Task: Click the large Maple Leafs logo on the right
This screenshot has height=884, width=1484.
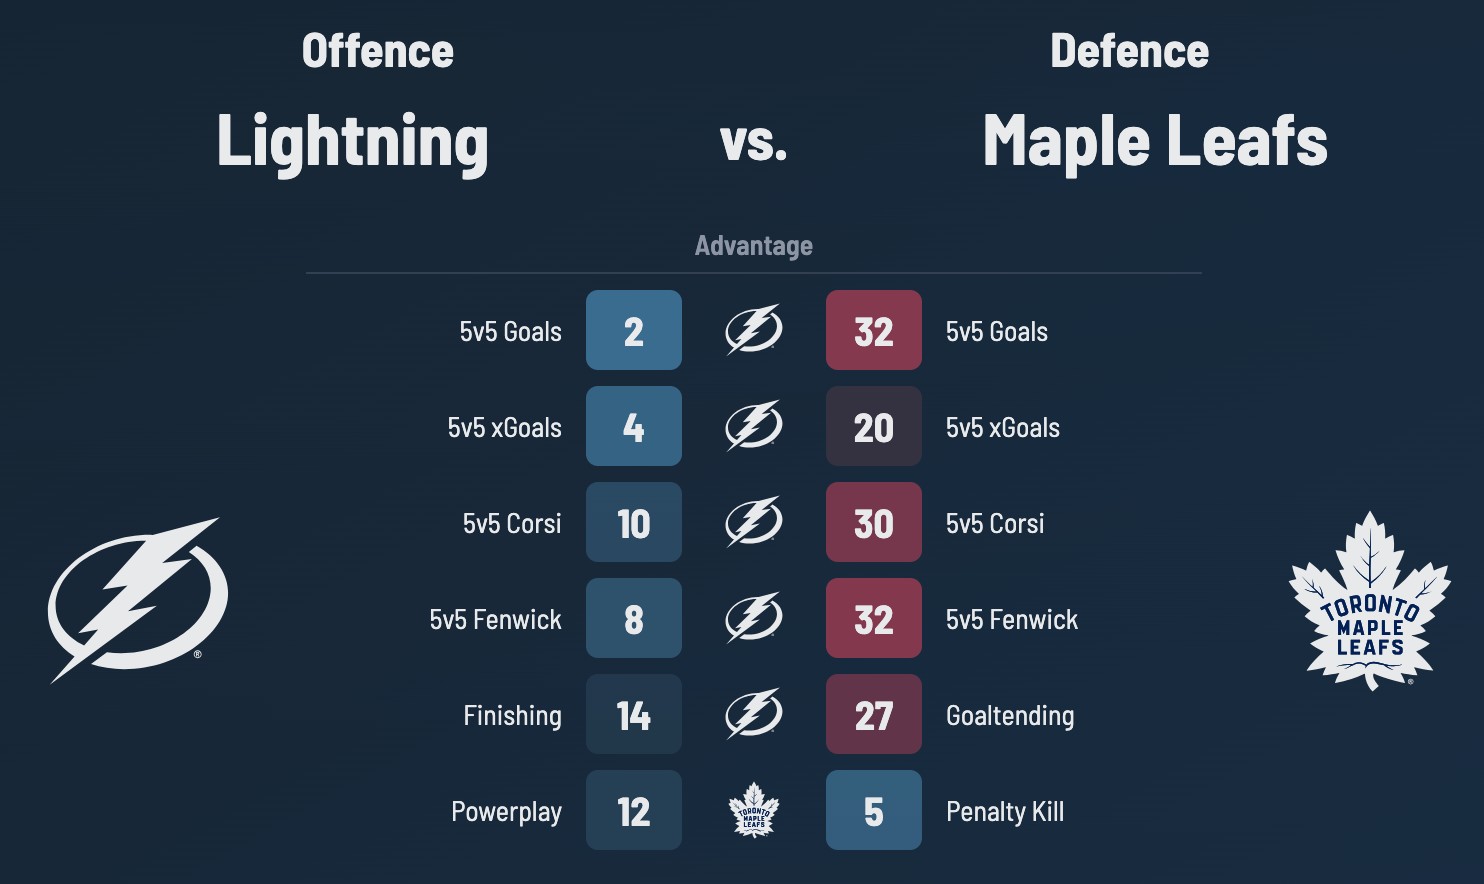Action: point(1369,601)
